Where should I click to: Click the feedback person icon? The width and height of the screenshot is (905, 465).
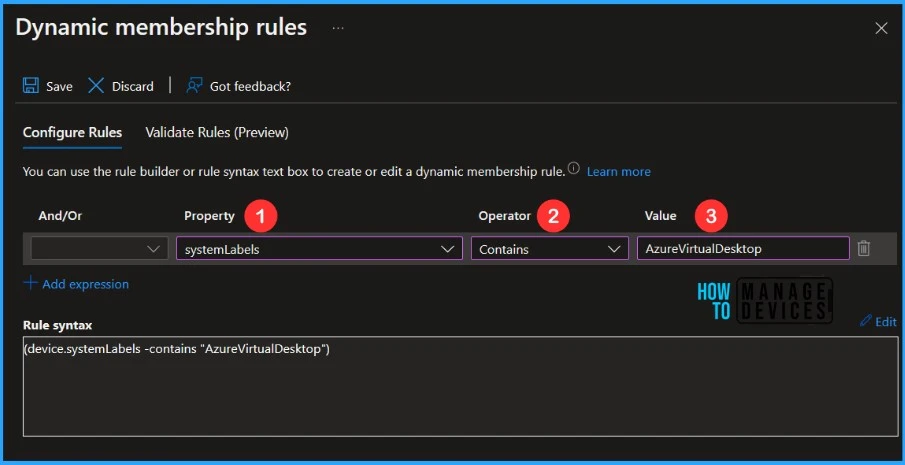(194, 86)
